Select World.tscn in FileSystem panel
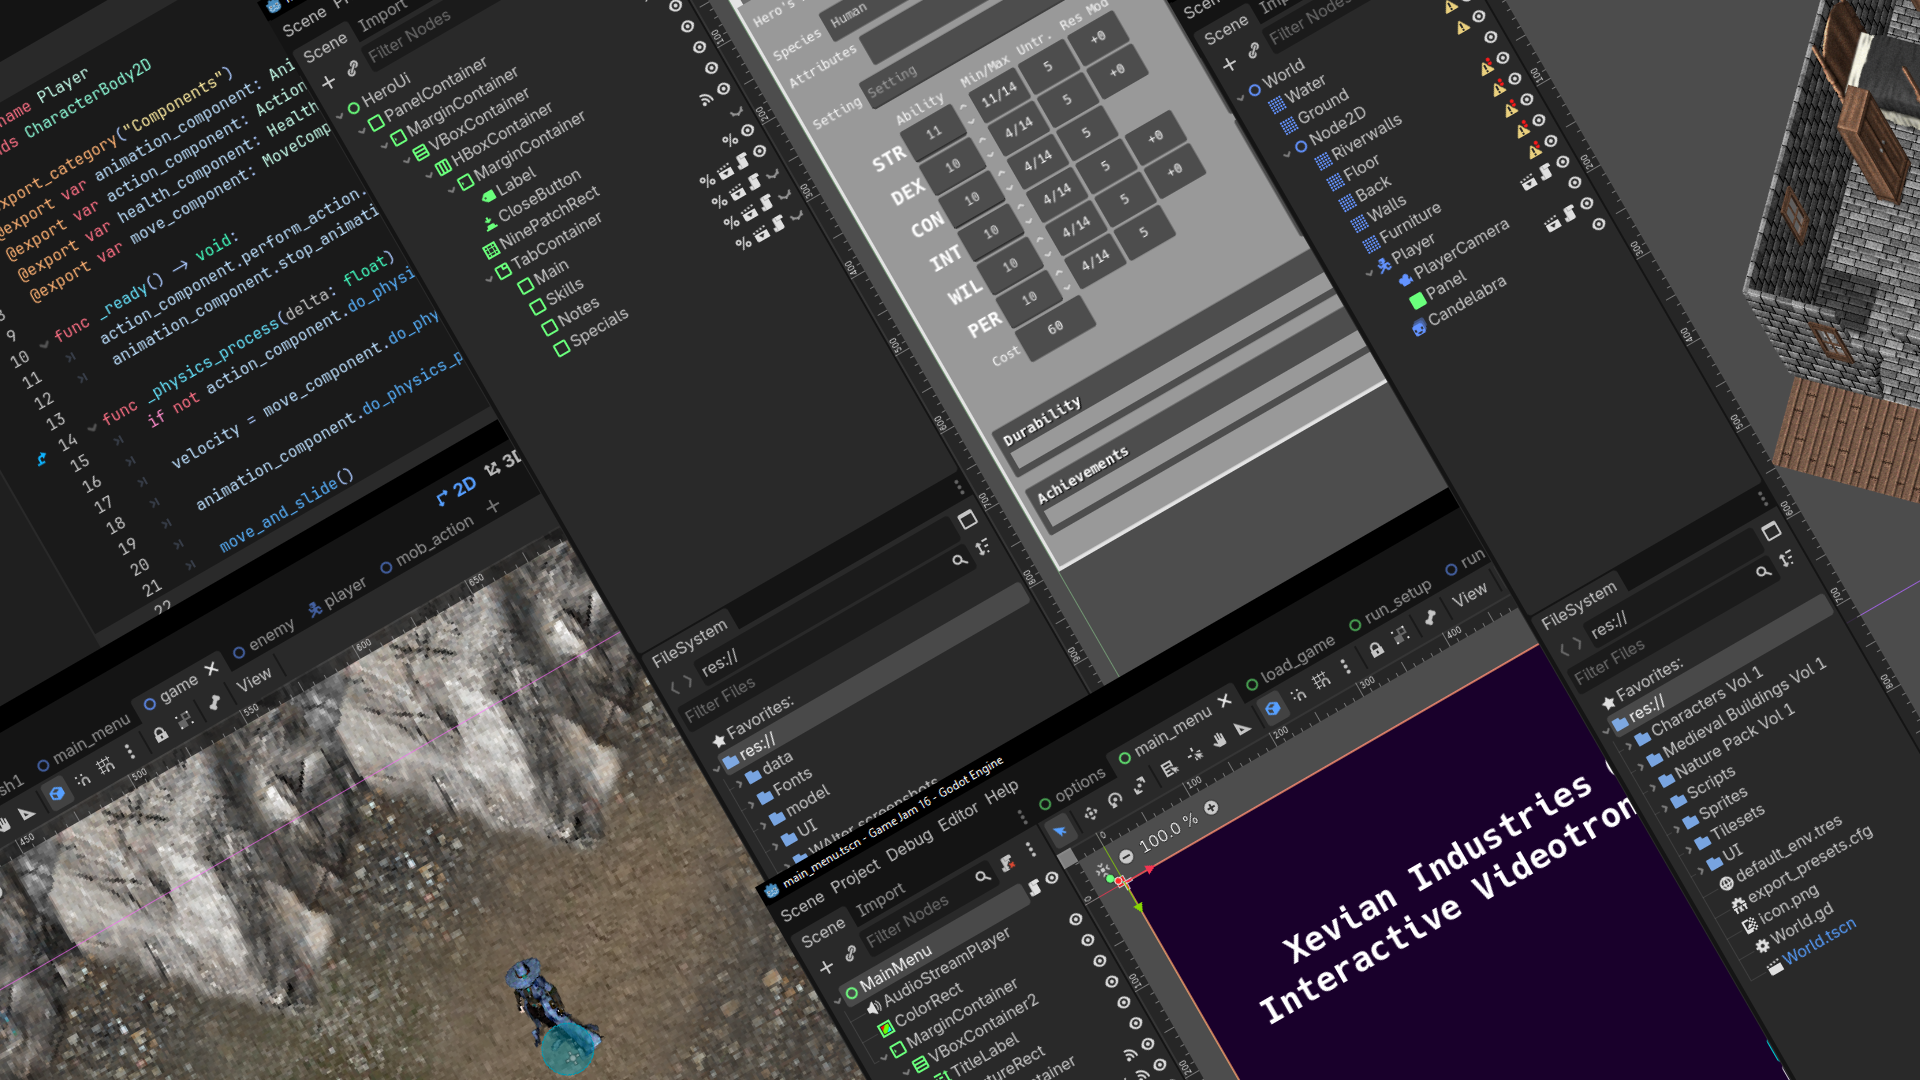This screenshot has height=1080, width=1920. pos(1818,941)
